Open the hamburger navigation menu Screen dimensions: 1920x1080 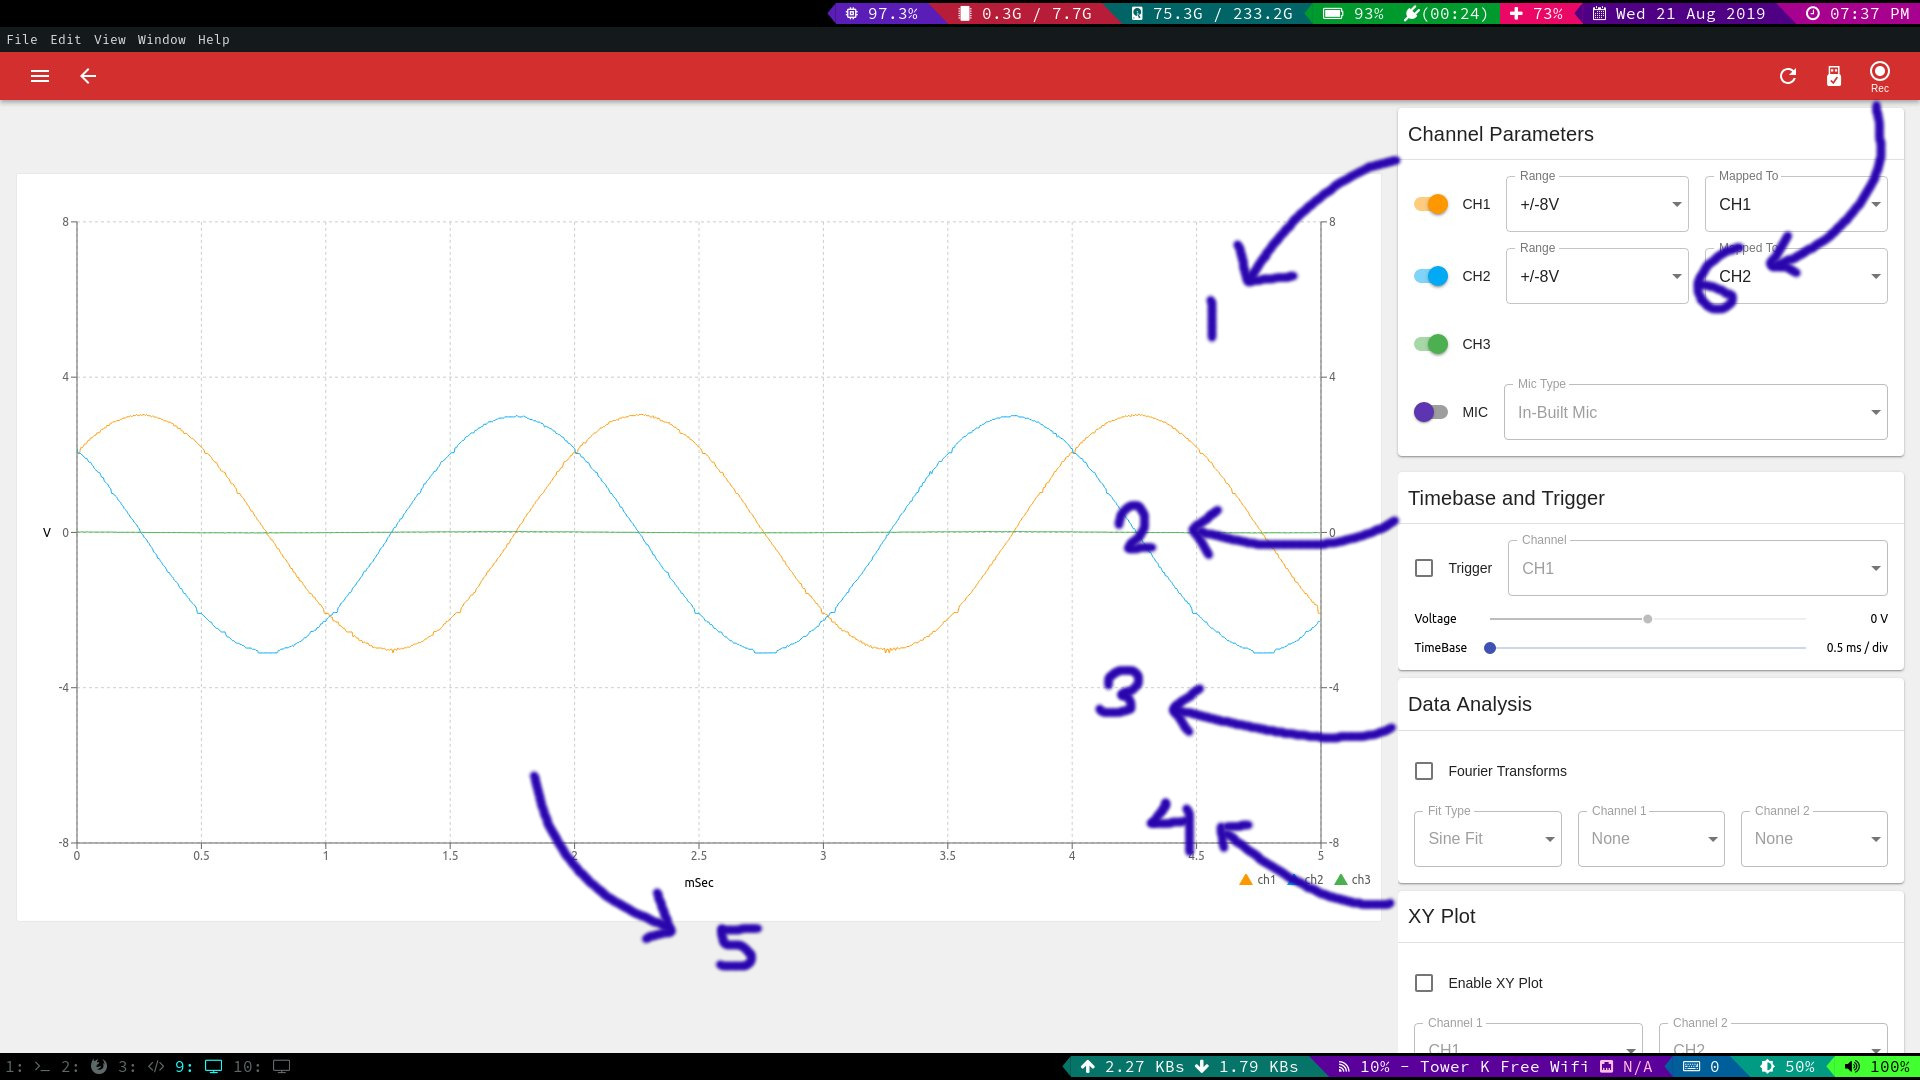coord(40,76)
